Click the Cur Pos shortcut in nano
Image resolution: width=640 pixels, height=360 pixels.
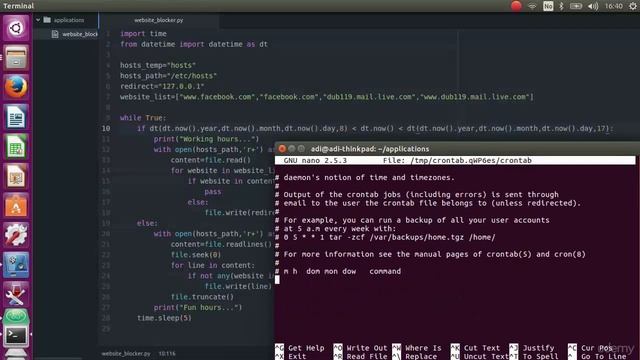pos(591,348)
